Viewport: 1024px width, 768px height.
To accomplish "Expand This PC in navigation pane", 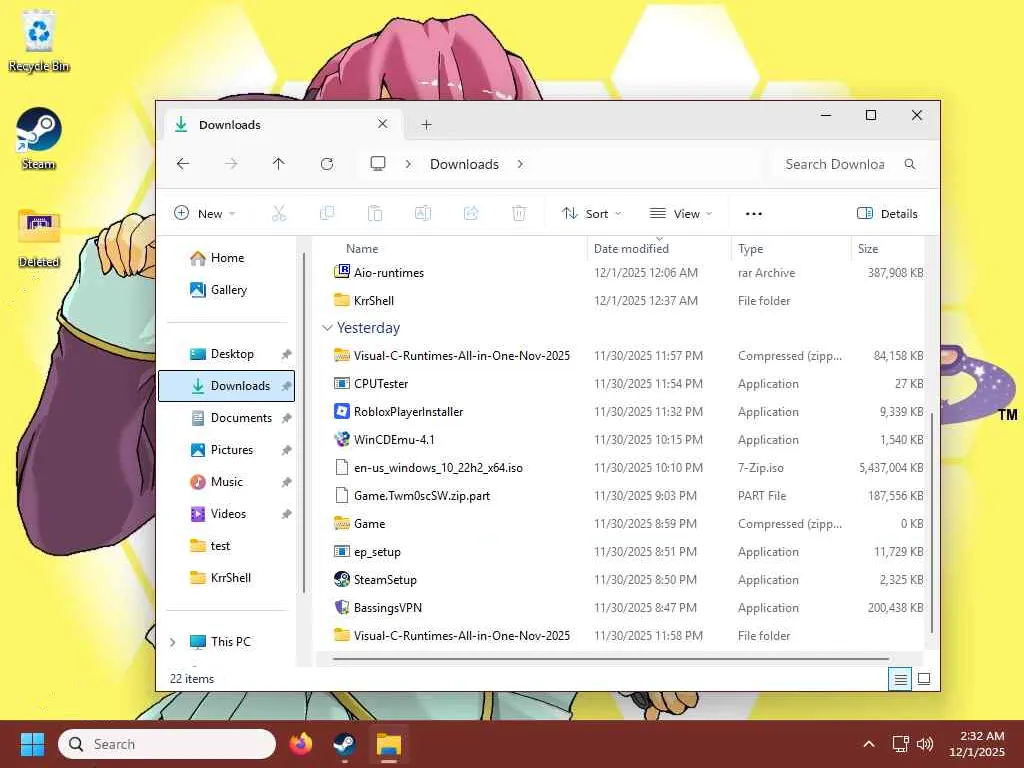I will pyautogui.click(x=172, y=642).
